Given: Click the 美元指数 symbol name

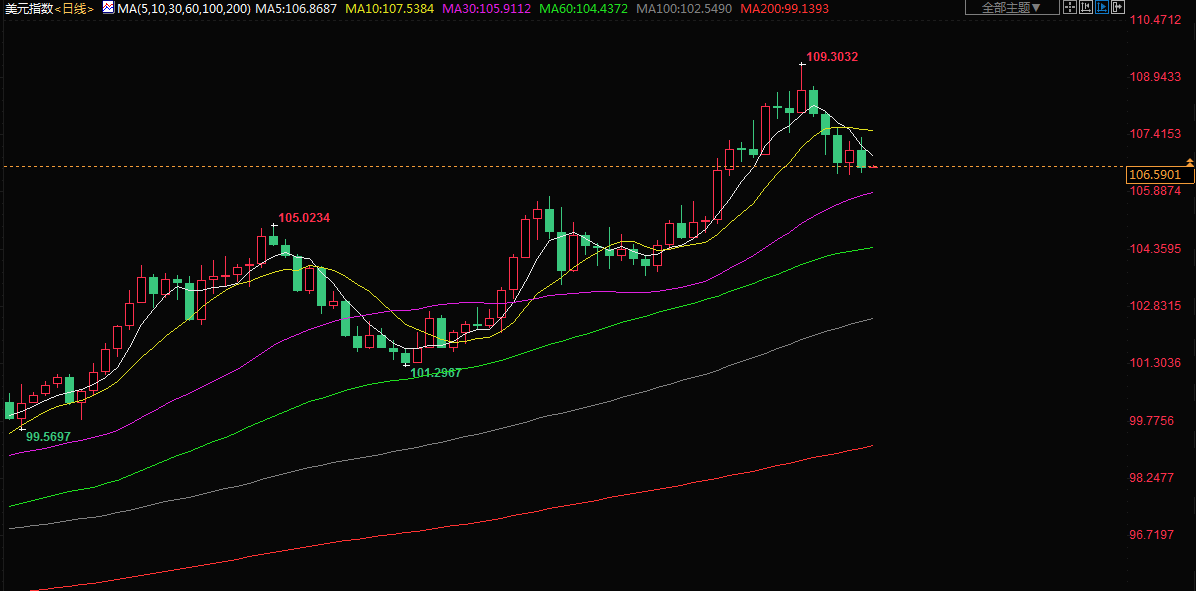Looking at the screenshot, I should click(x=27, y=9).
